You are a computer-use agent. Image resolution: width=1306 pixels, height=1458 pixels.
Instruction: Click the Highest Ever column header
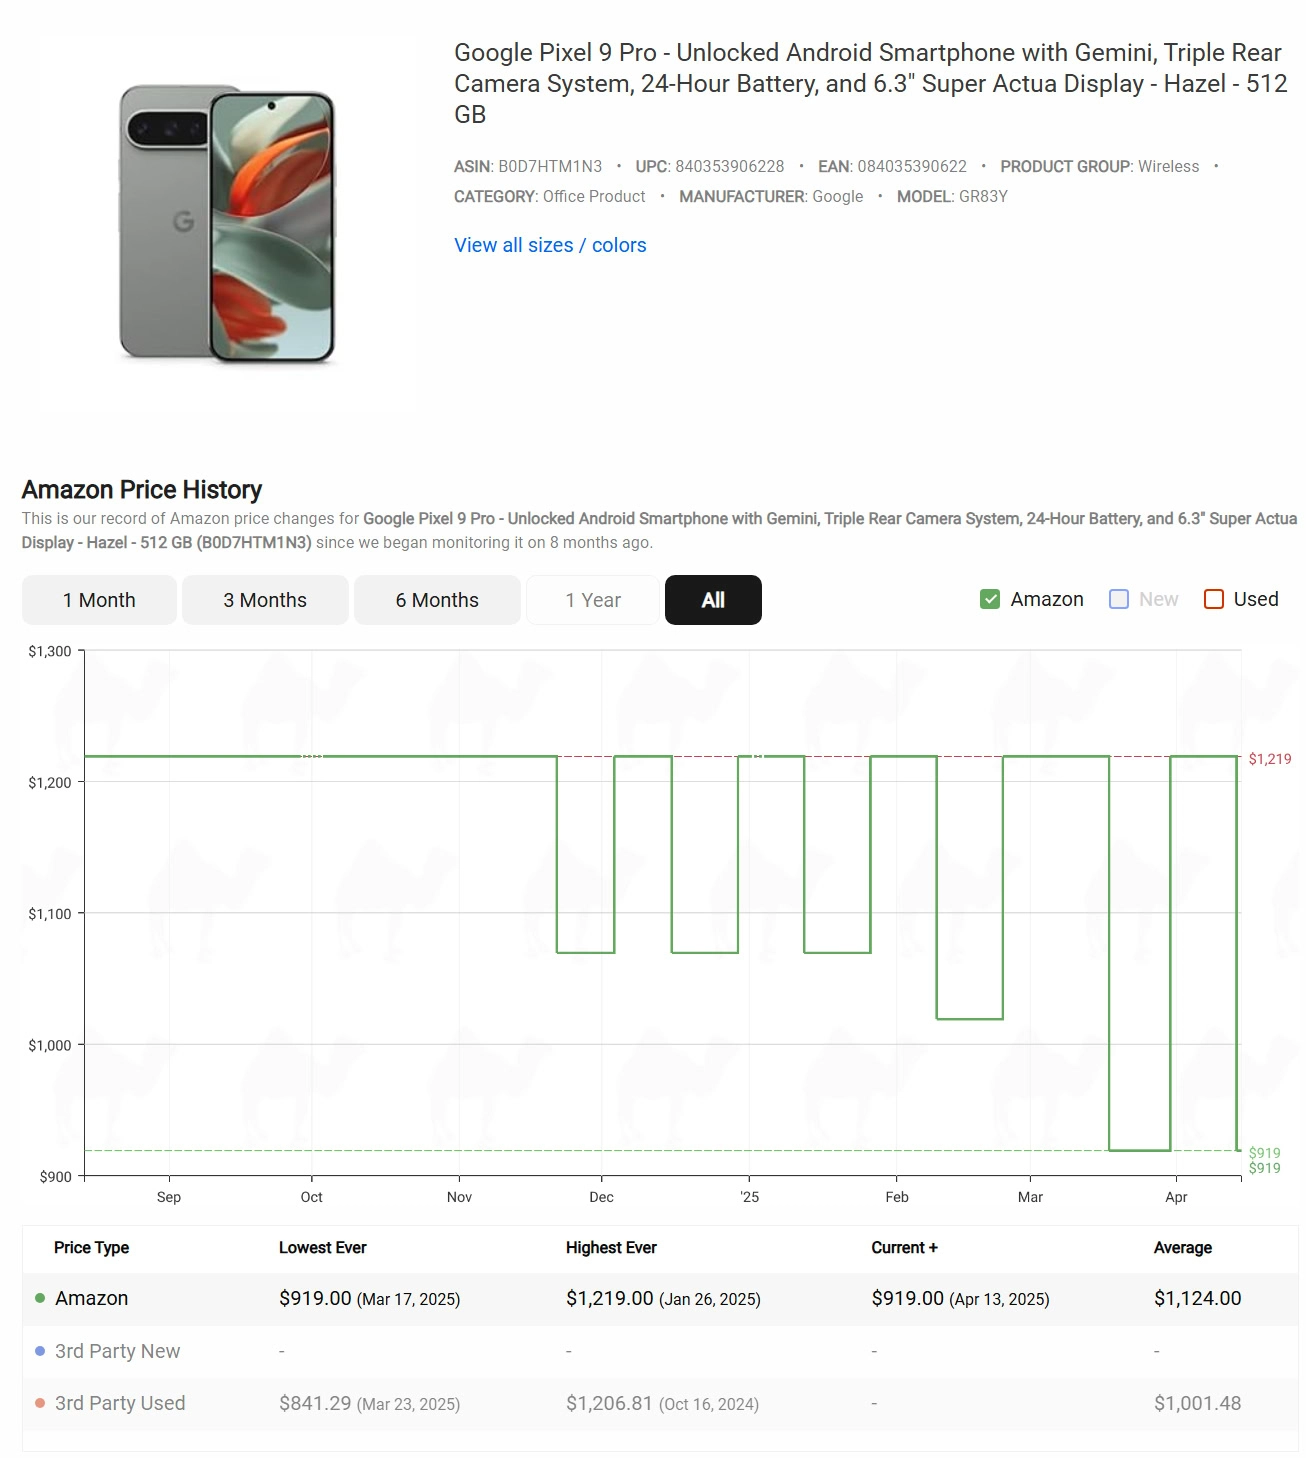(x=611, y=1247)
